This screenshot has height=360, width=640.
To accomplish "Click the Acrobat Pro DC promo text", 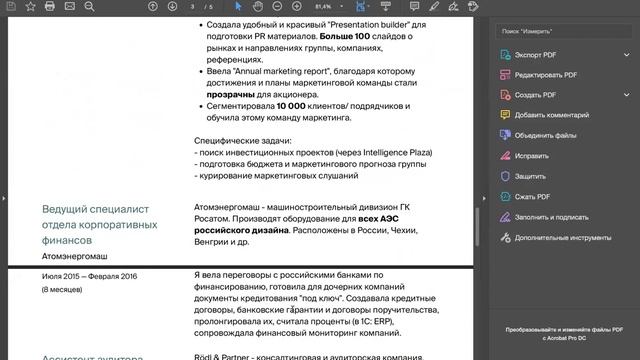I will tap(564, 333).
